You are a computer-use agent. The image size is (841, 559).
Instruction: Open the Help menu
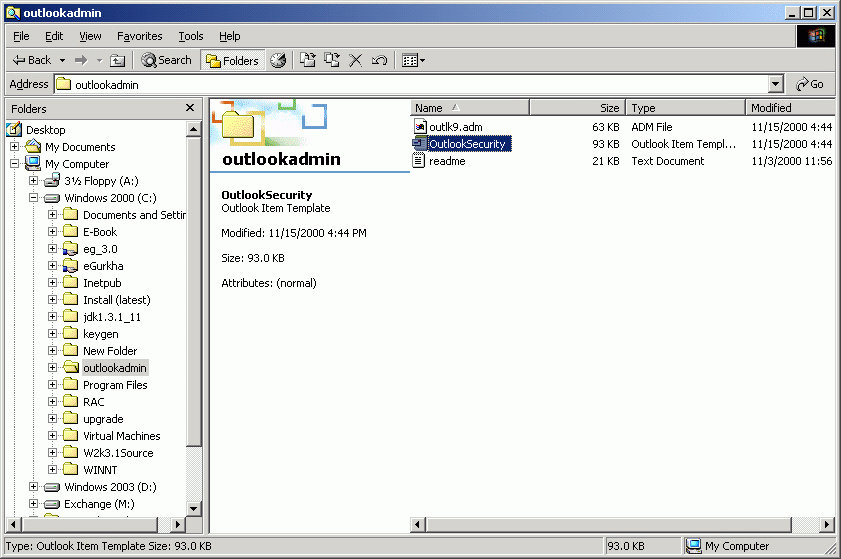(x=230, y=36)
